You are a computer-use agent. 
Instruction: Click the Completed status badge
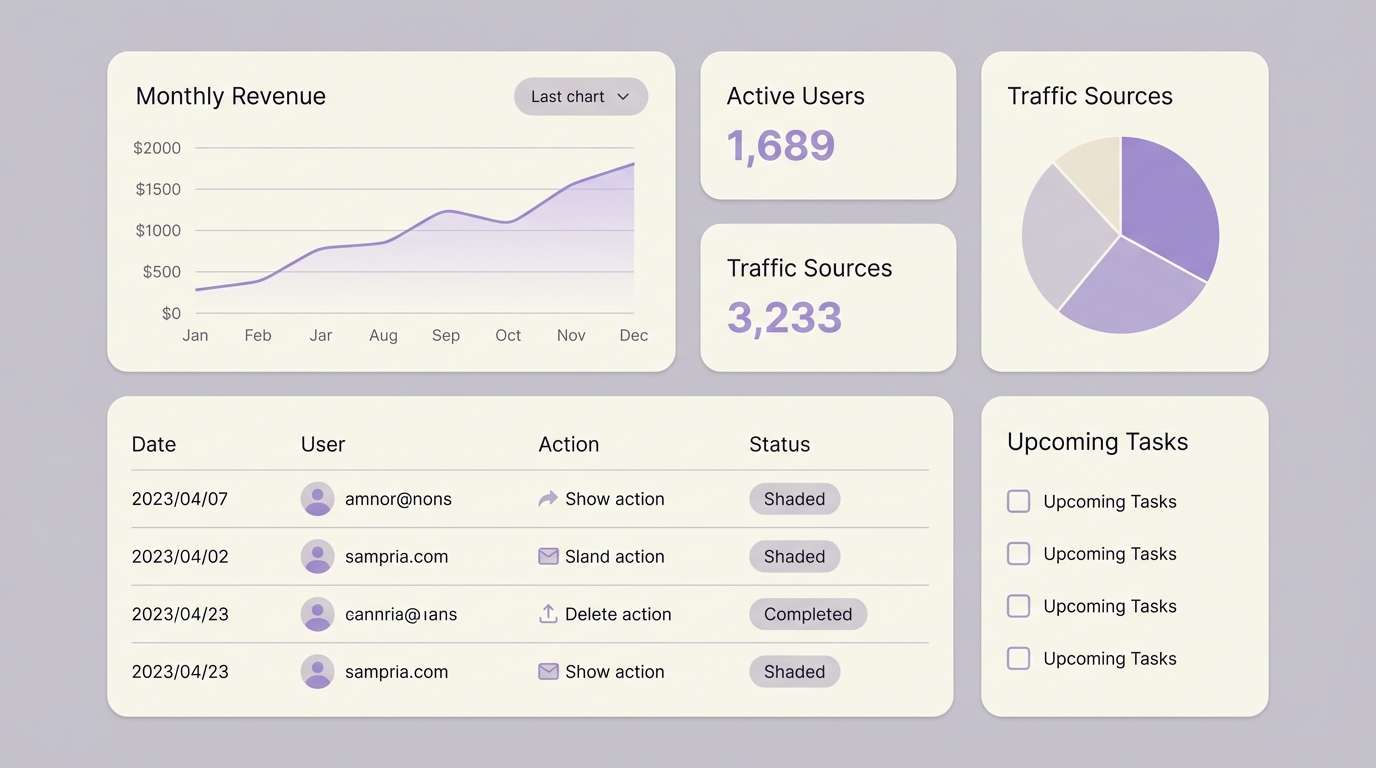pyautogui.click(x=808, y=614)
